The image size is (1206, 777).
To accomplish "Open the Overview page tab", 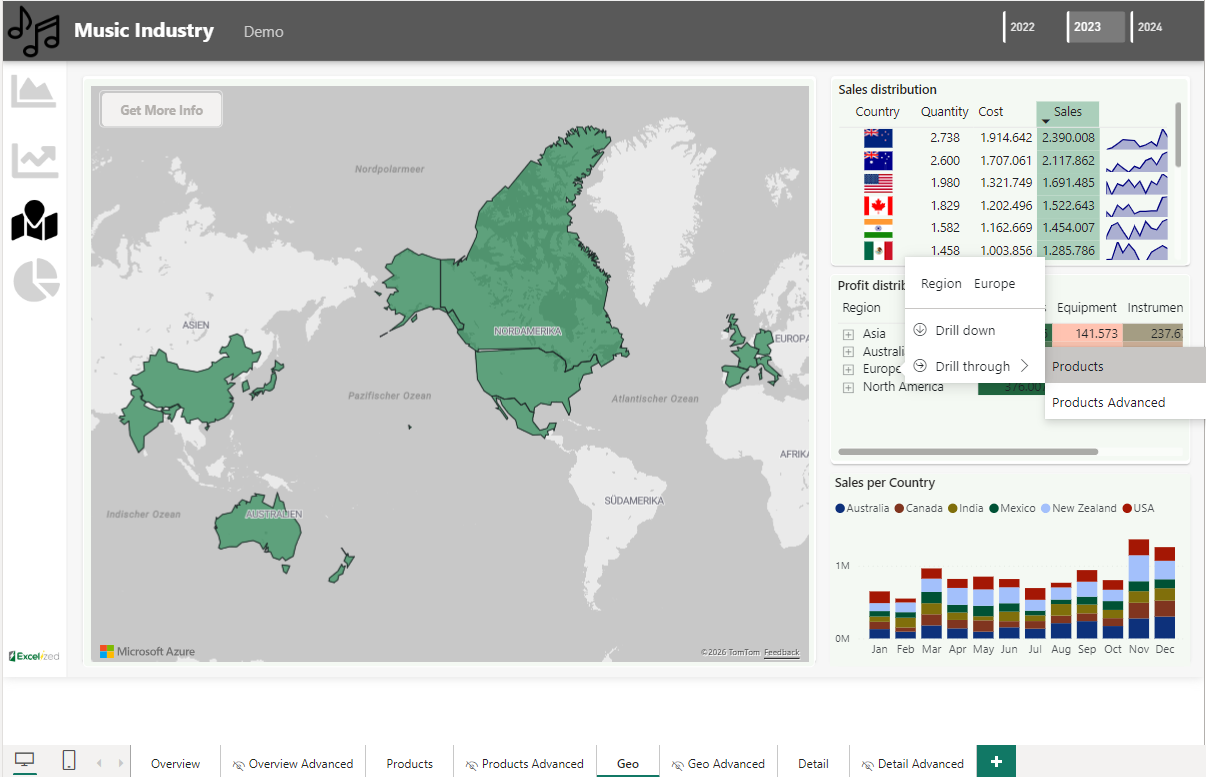I will pos(175,763).
